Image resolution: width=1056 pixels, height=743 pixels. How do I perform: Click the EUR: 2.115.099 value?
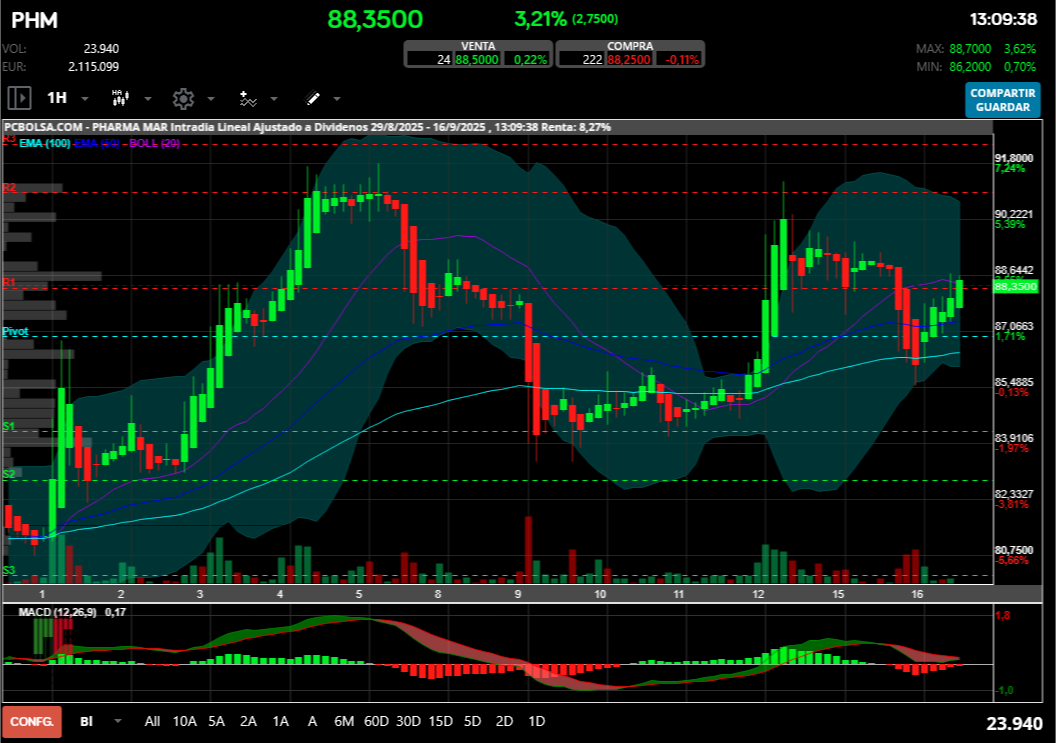[x=94, y=67]
